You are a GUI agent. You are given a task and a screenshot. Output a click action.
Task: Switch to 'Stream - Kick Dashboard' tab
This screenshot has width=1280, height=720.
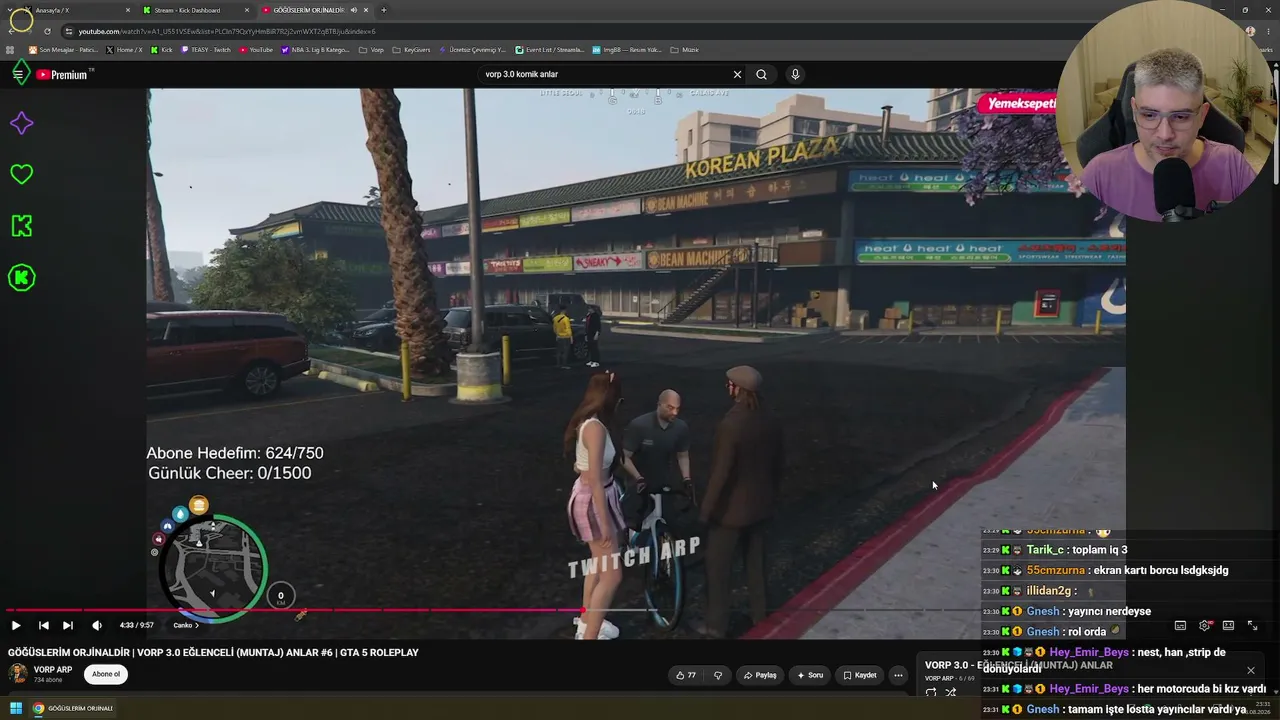[x=195, y=10]
